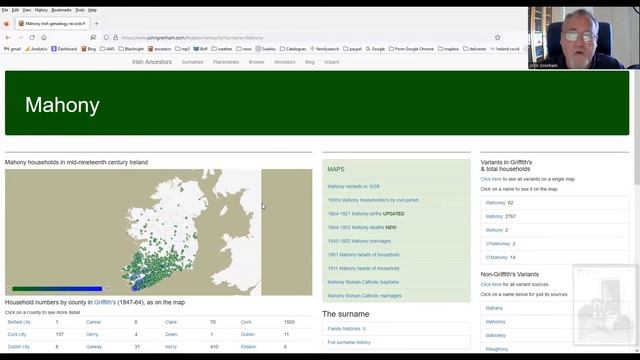Open the Bookmarks menu
This screenshot has height=360, width=640.
pyautogui.click(x=61, y=10)
